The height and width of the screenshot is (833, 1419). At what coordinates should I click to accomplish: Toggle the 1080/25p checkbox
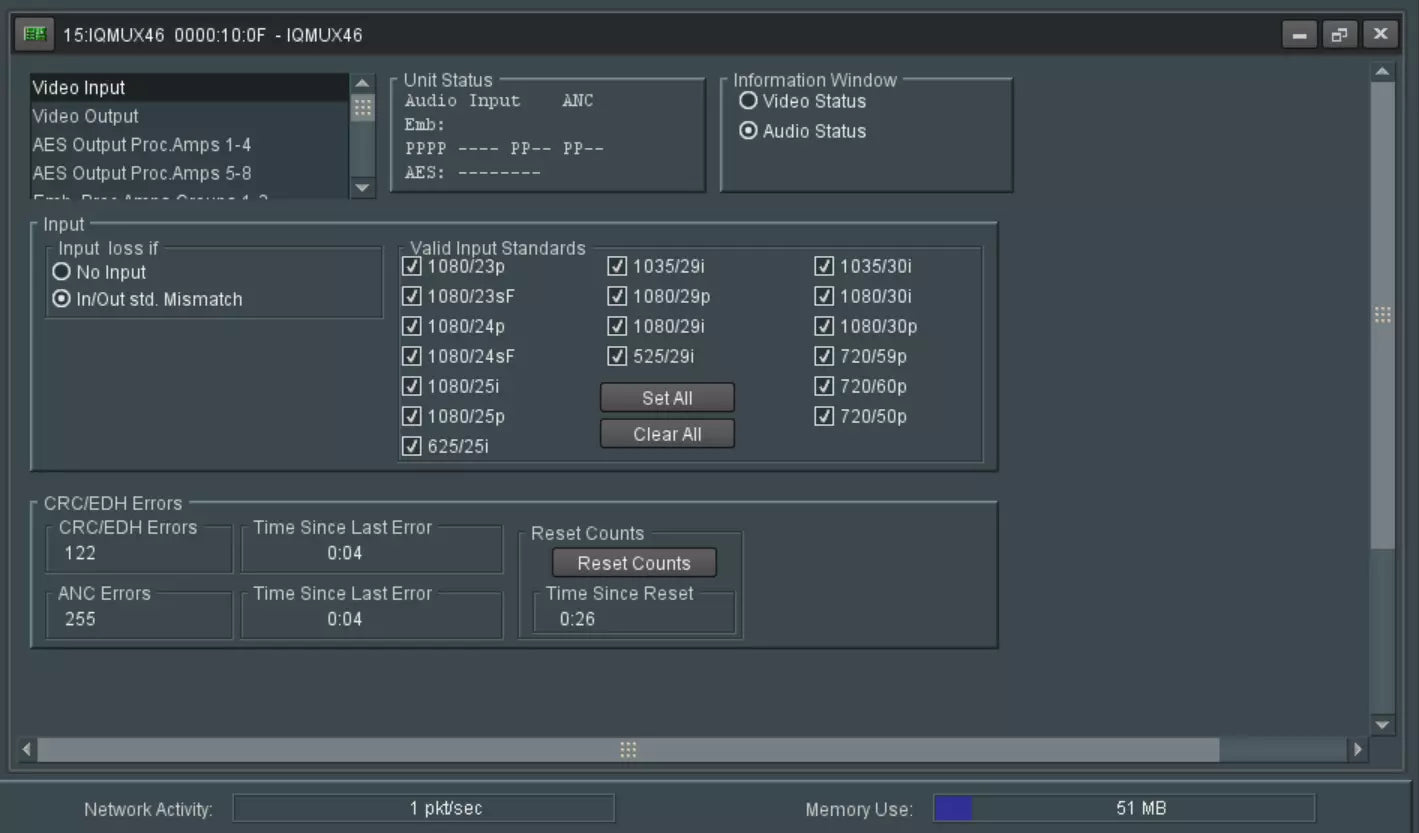(x=412, y=416)
